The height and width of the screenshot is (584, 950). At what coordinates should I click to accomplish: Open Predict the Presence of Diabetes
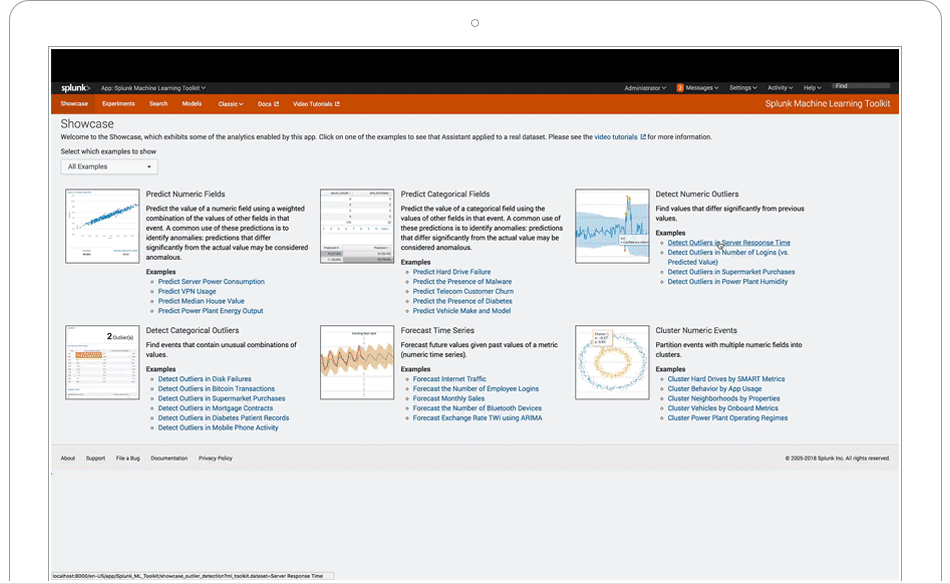462,301
